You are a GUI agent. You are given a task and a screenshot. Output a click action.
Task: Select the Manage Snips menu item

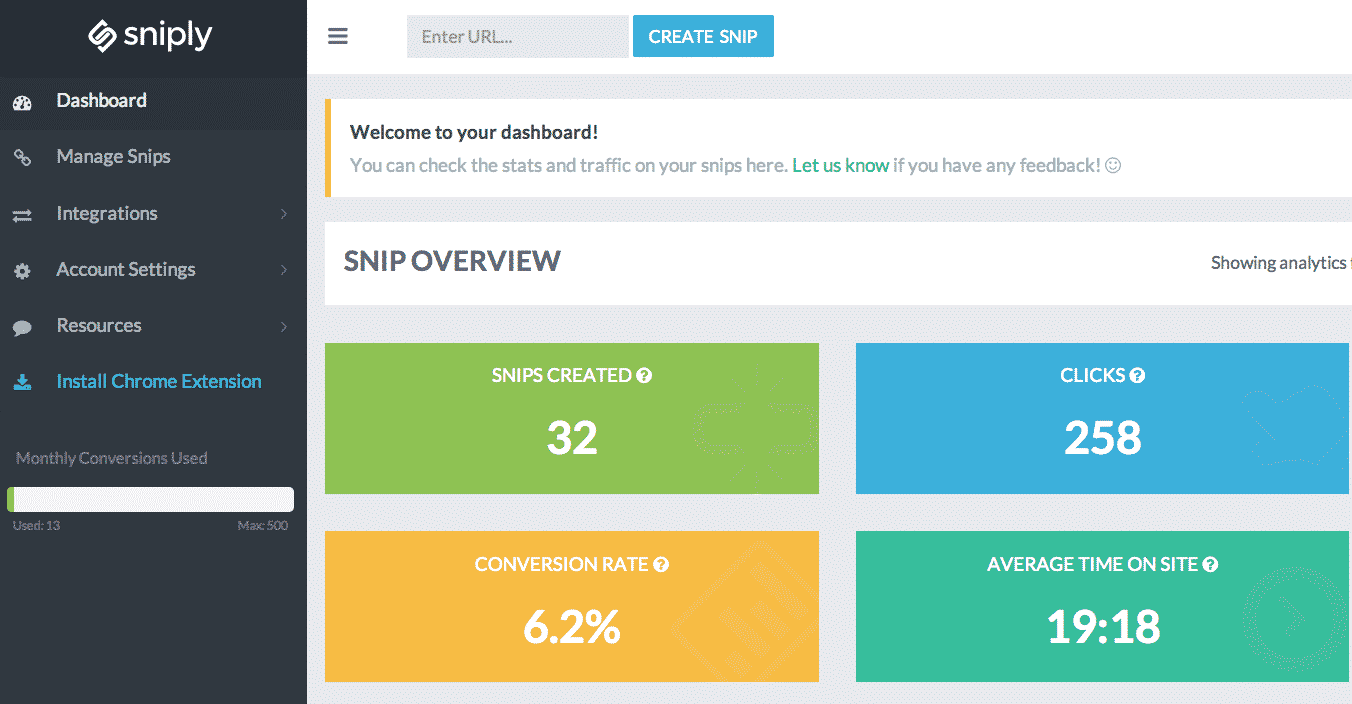[x=113, y=157]
